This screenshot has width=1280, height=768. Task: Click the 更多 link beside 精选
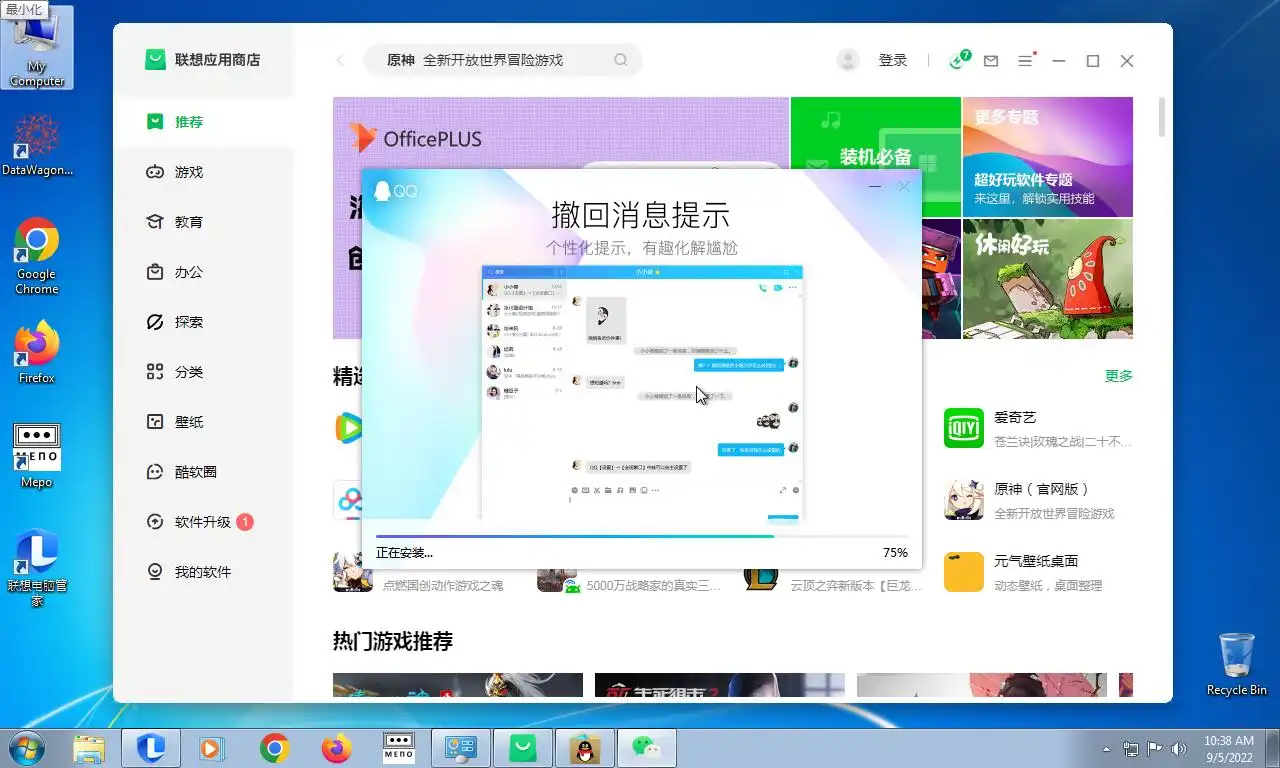click(1119, 376)
